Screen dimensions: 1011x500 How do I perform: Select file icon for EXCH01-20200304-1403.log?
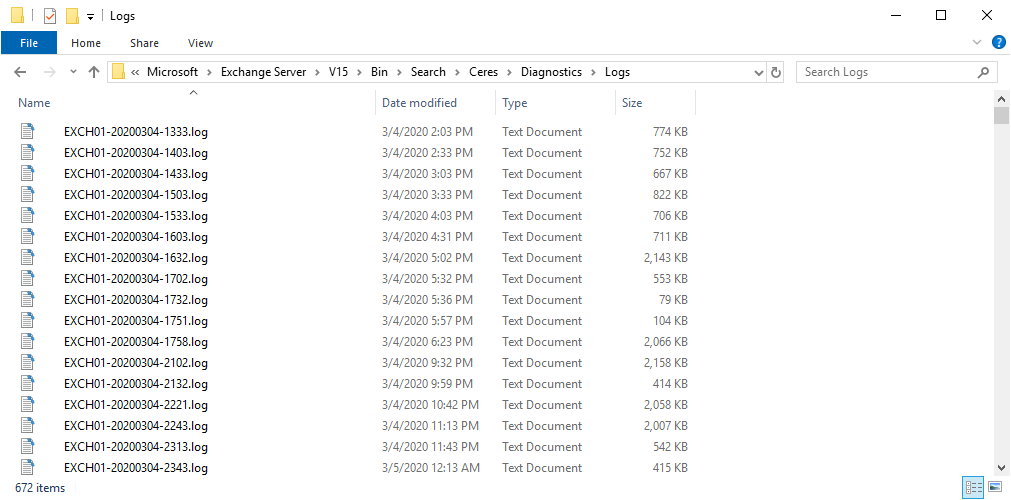coord(27,152)
